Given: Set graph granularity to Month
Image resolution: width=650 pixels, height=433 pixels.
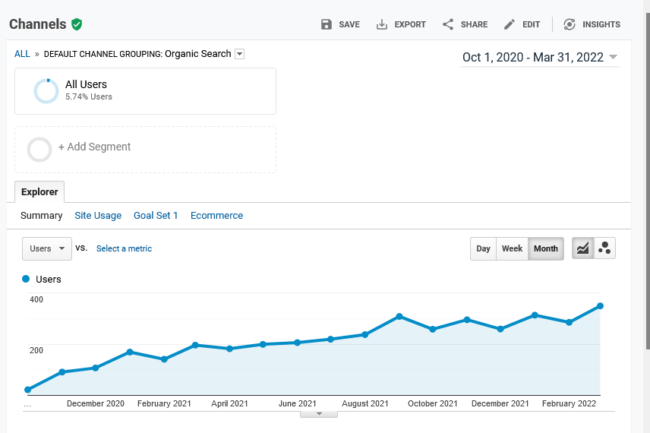Looking at the screenshot, I should click(x=546, y=249).
